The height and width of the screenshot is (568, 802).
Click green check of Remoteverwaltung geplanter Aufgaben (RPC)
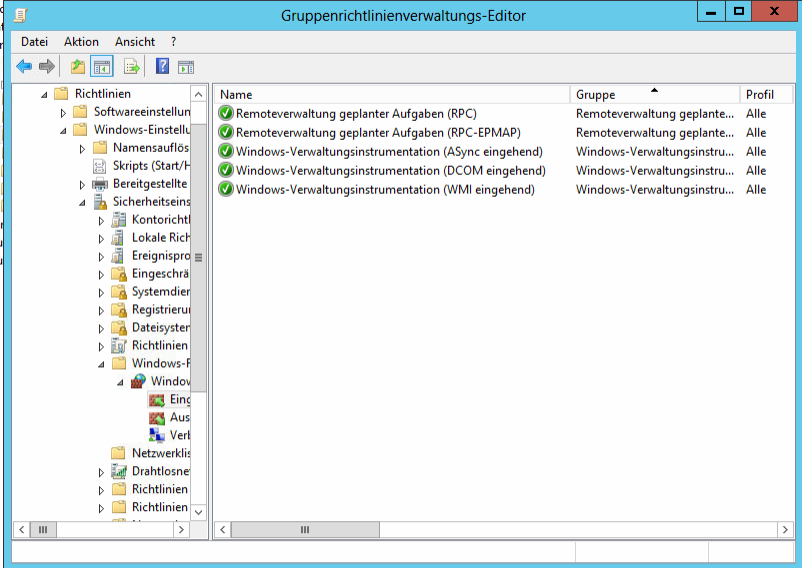(x=226, y=114)
